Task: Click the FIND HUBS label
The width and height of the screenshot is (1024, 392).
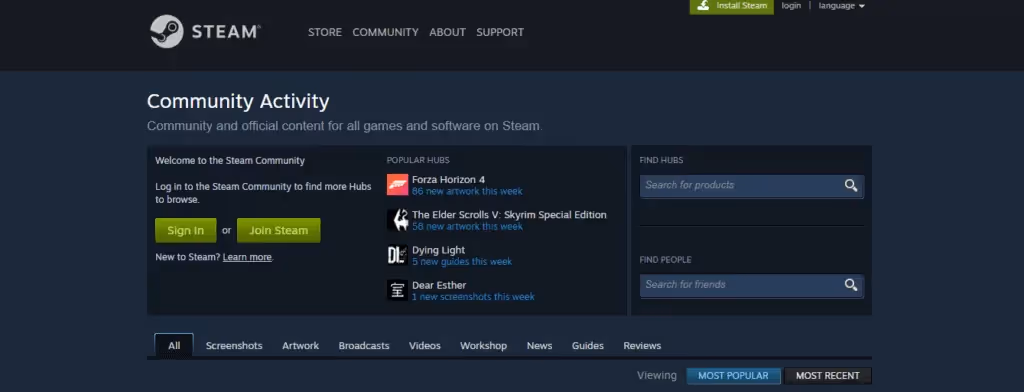Action: coord(662,160)
